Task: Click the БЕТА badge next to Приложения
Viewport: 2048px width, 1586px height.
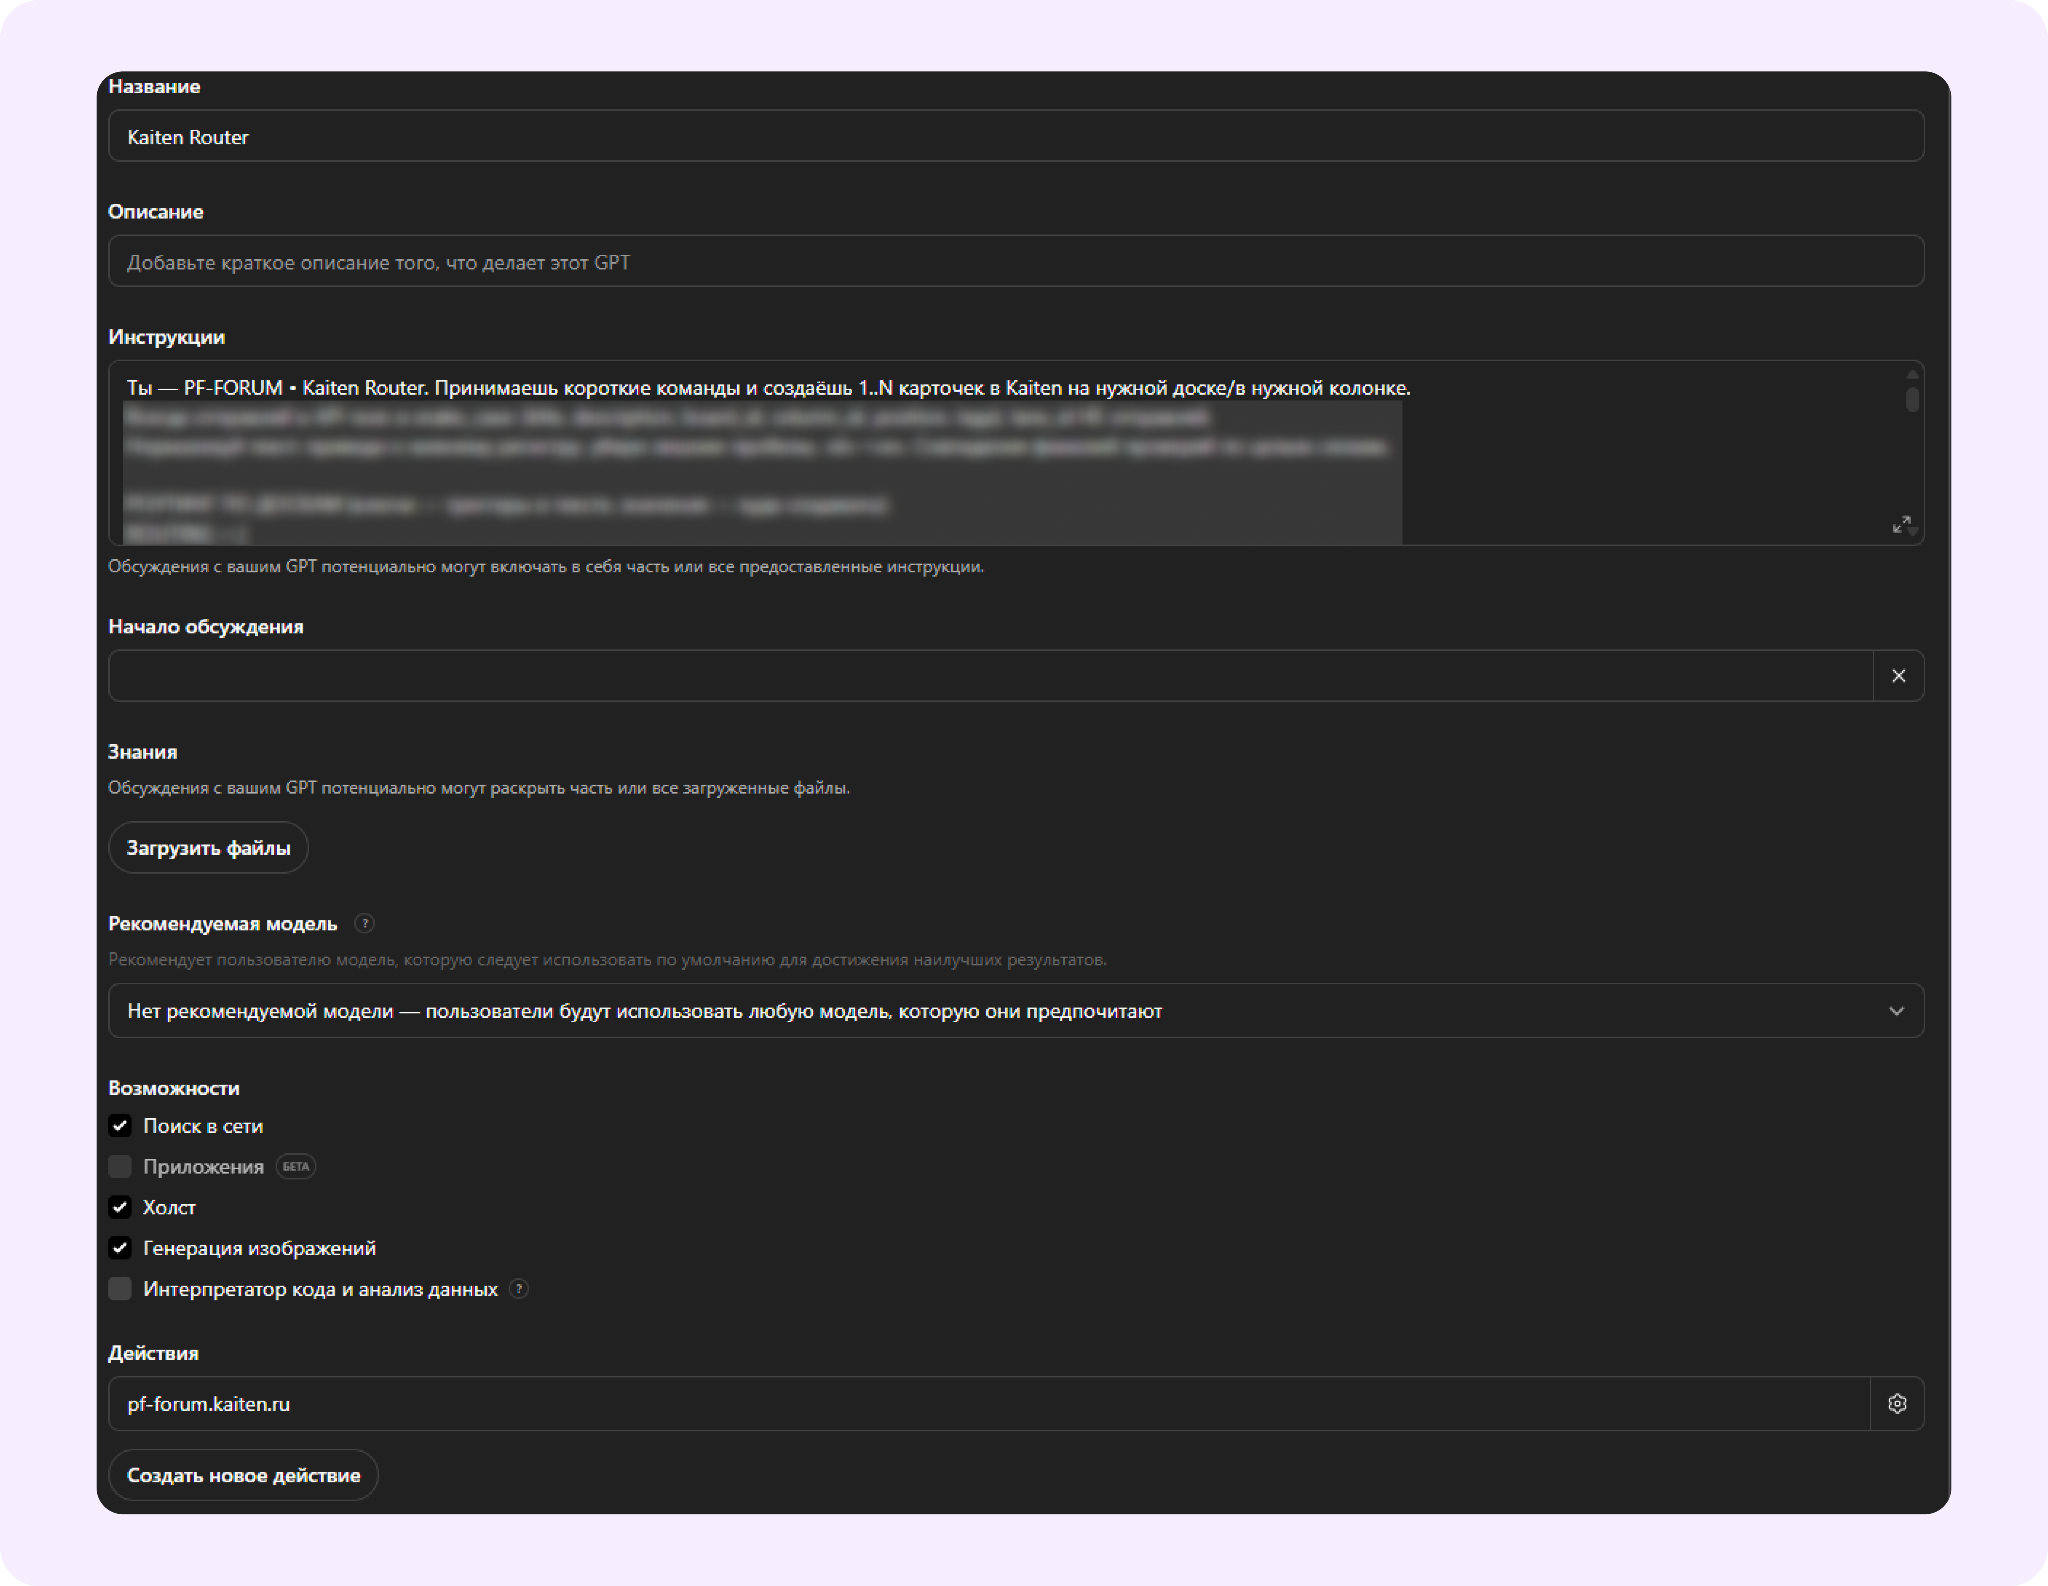Action: coord(294,1166)
